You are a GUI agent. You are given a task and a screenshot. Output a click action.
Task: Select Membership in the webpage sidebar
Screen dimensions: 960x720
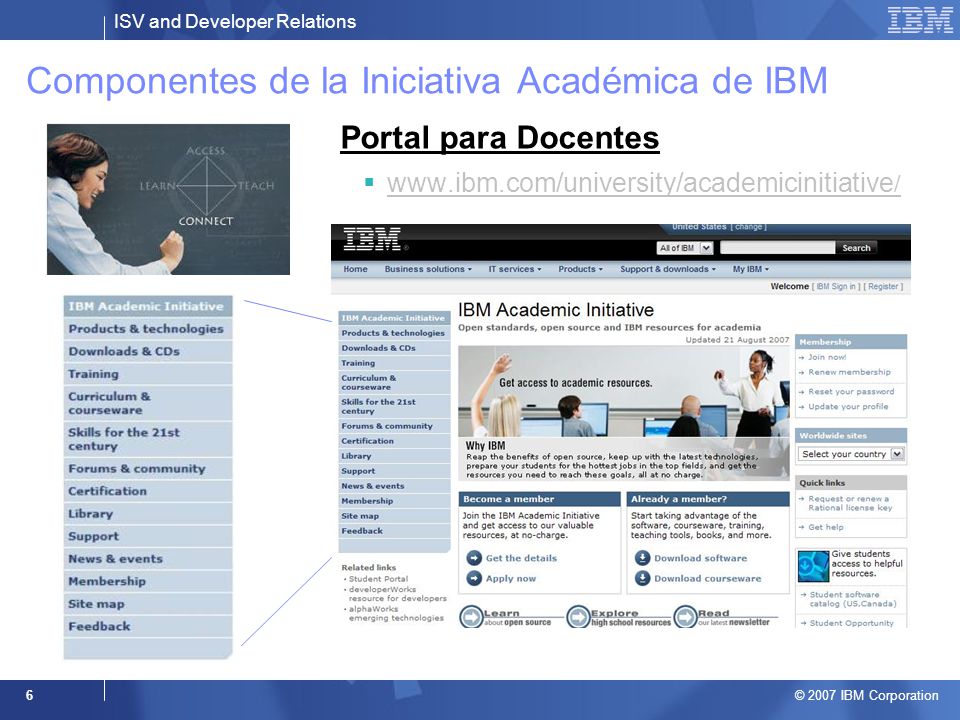pyautogui.click(x=393, y=501)
